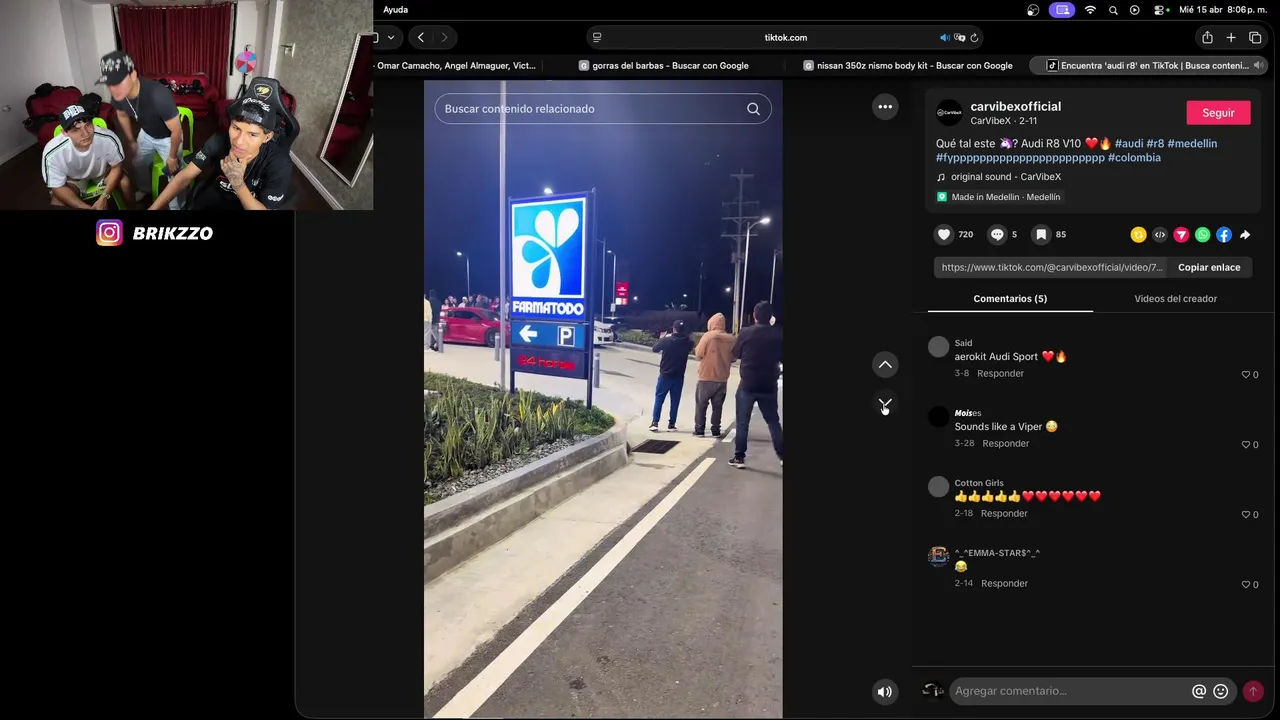The image size is (1280, 720).
Task: Share the video to Facebook
Action: [x=1224, y=235]
